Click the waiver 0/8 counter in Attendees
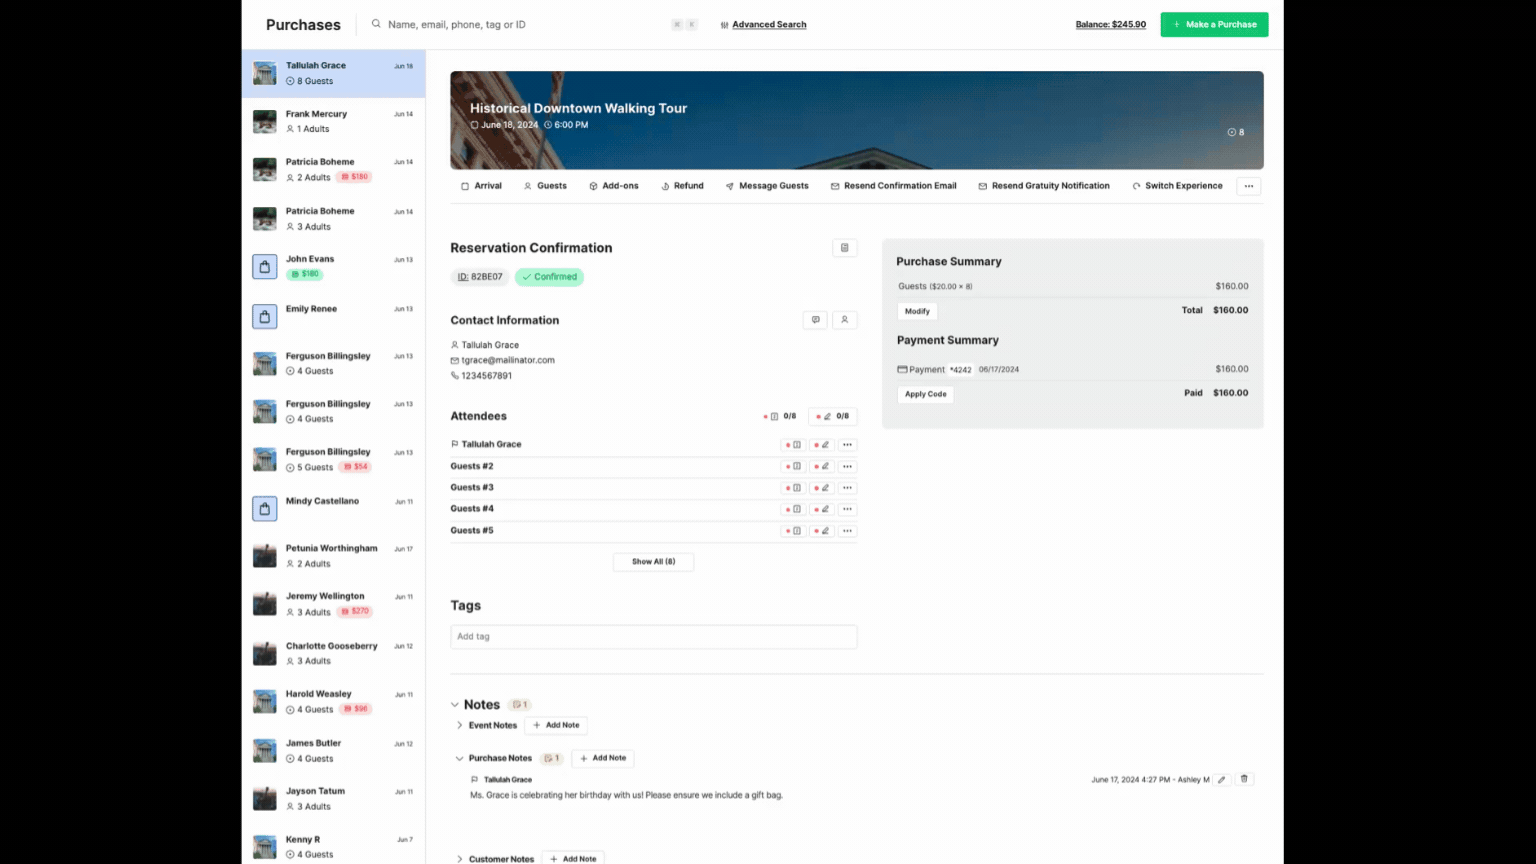The height and width of the screenshot is (864, 1536). point(782,416)
